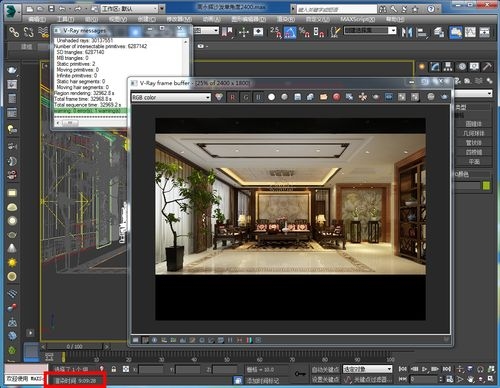Click the current frame number field
The image size is (500, 388).
click(x=424, y=379)
